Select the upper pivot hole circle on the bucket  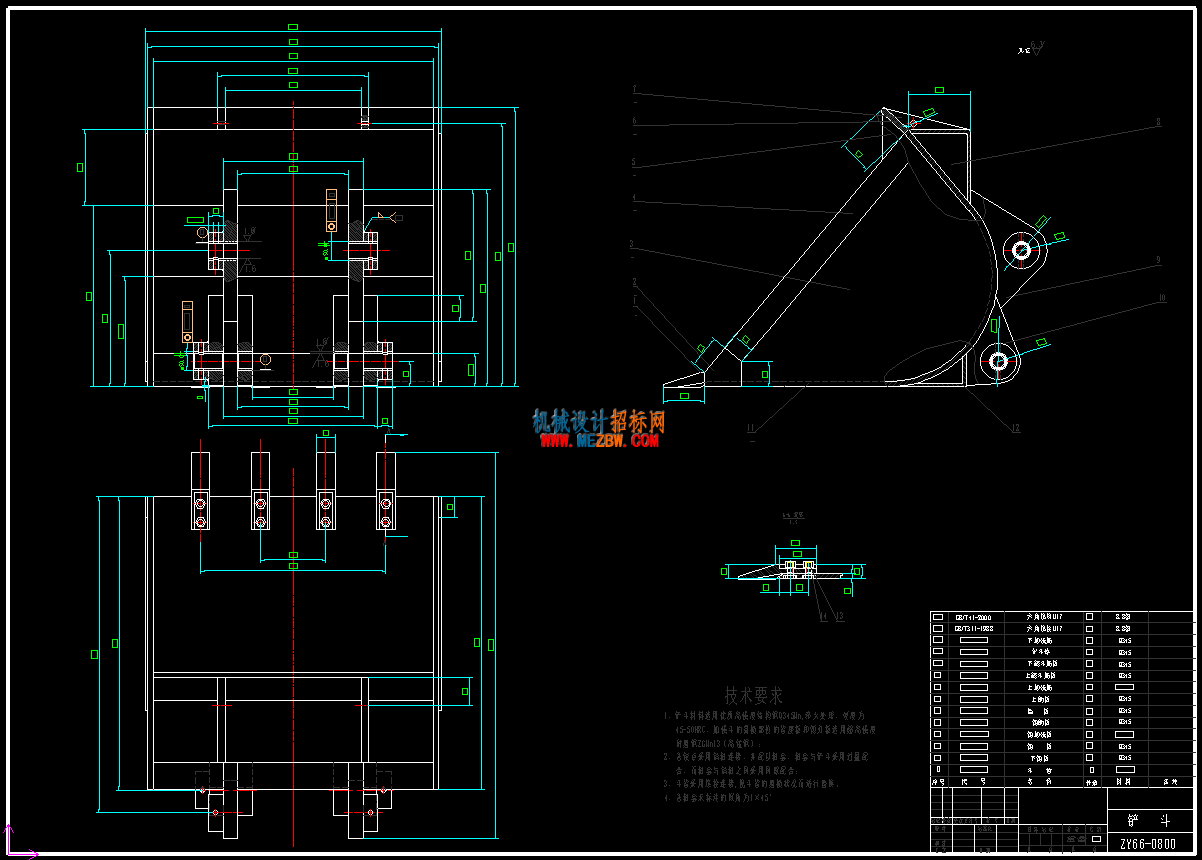(1022, 250)
